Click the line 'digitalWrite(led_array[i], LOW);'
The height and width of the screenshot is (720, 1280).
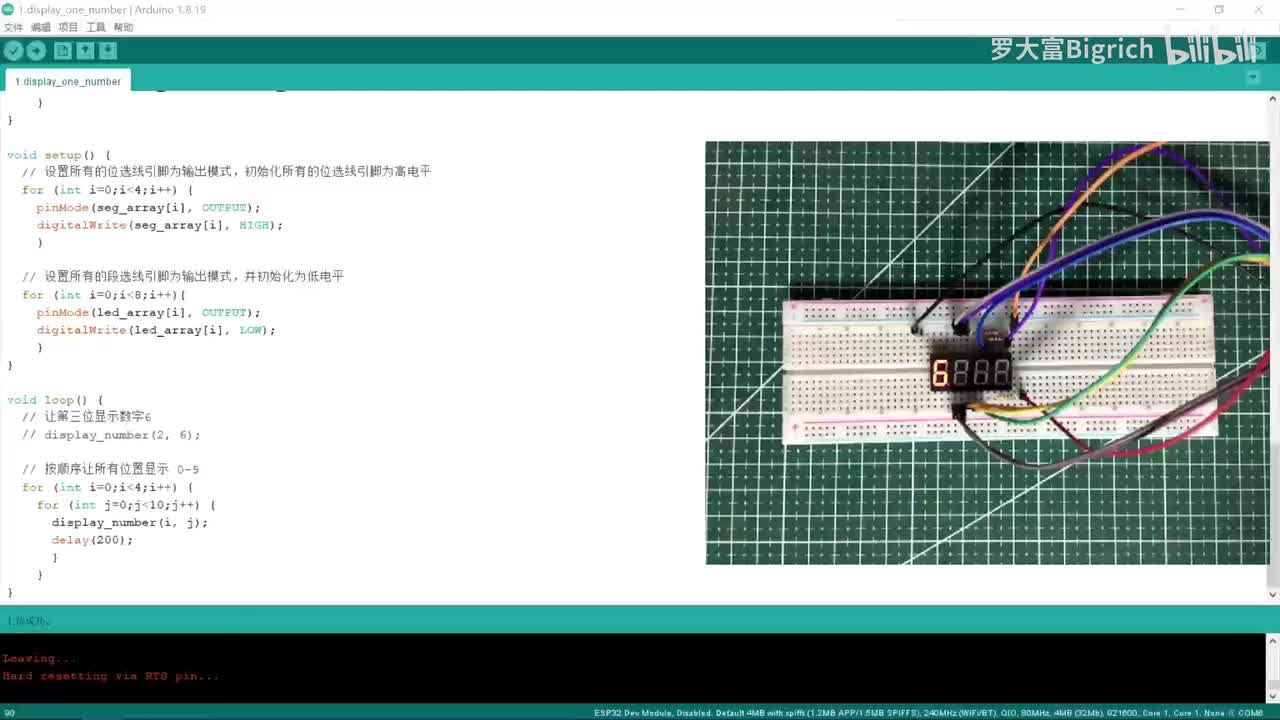click(156, 330)
